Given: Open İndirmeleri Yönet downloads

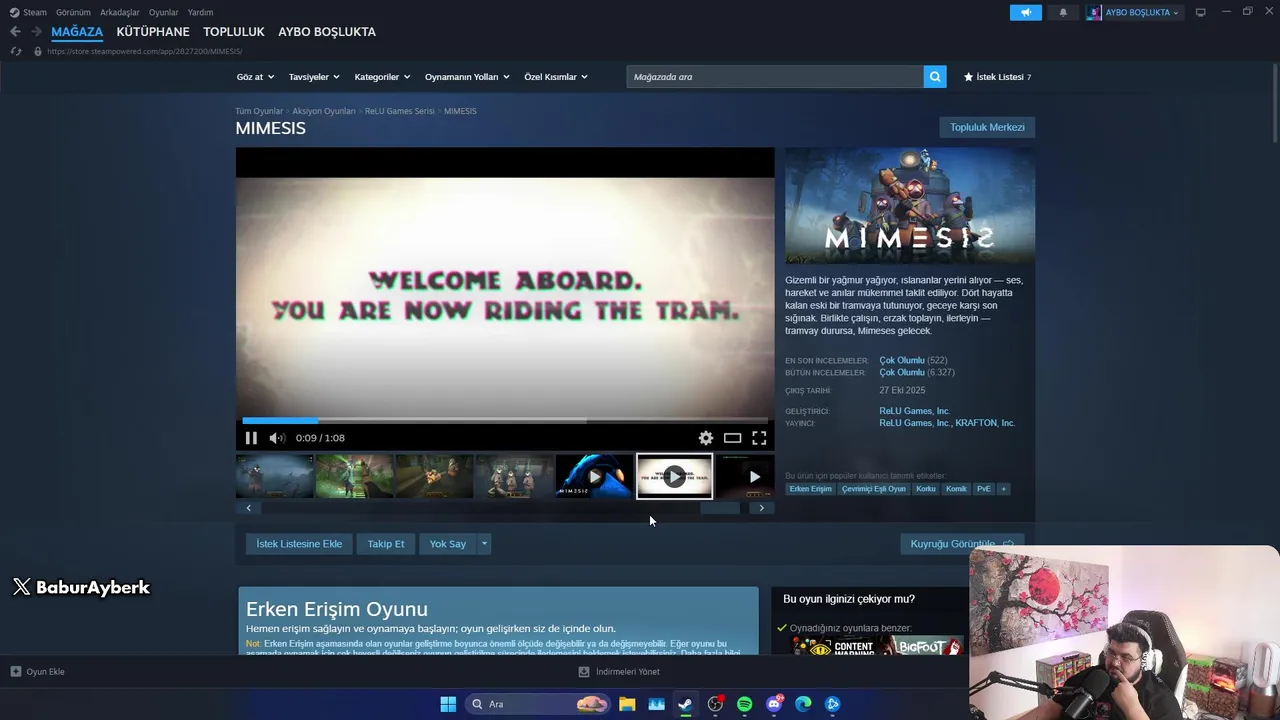Looking at the screenshot, I should pos(620,672).
